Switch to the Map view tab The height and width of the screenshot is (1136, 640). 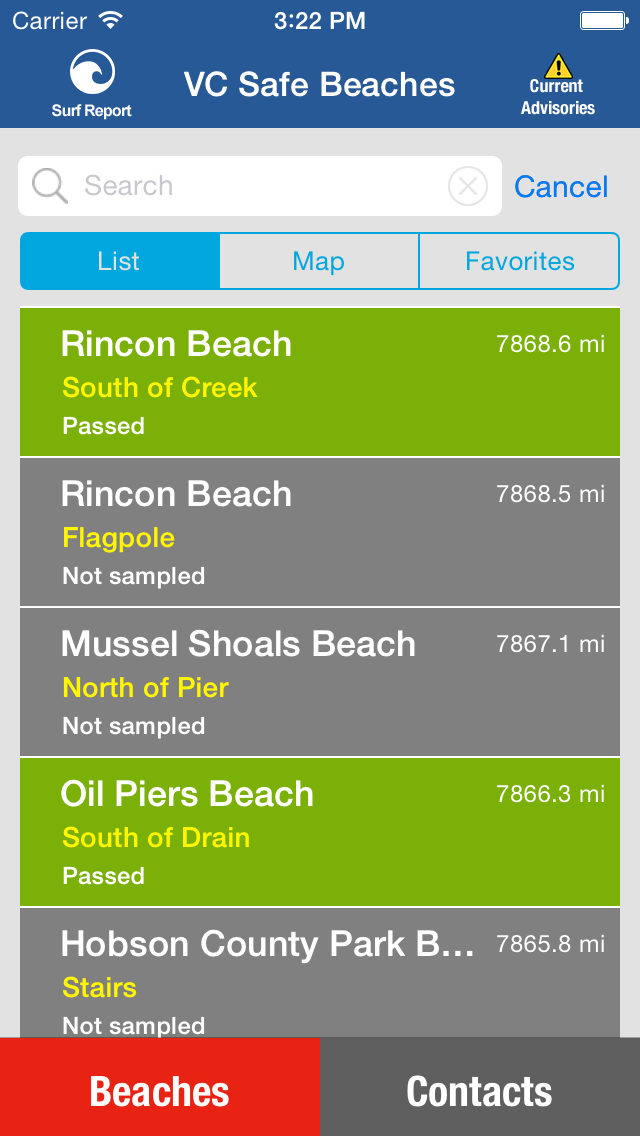[319, 261]
